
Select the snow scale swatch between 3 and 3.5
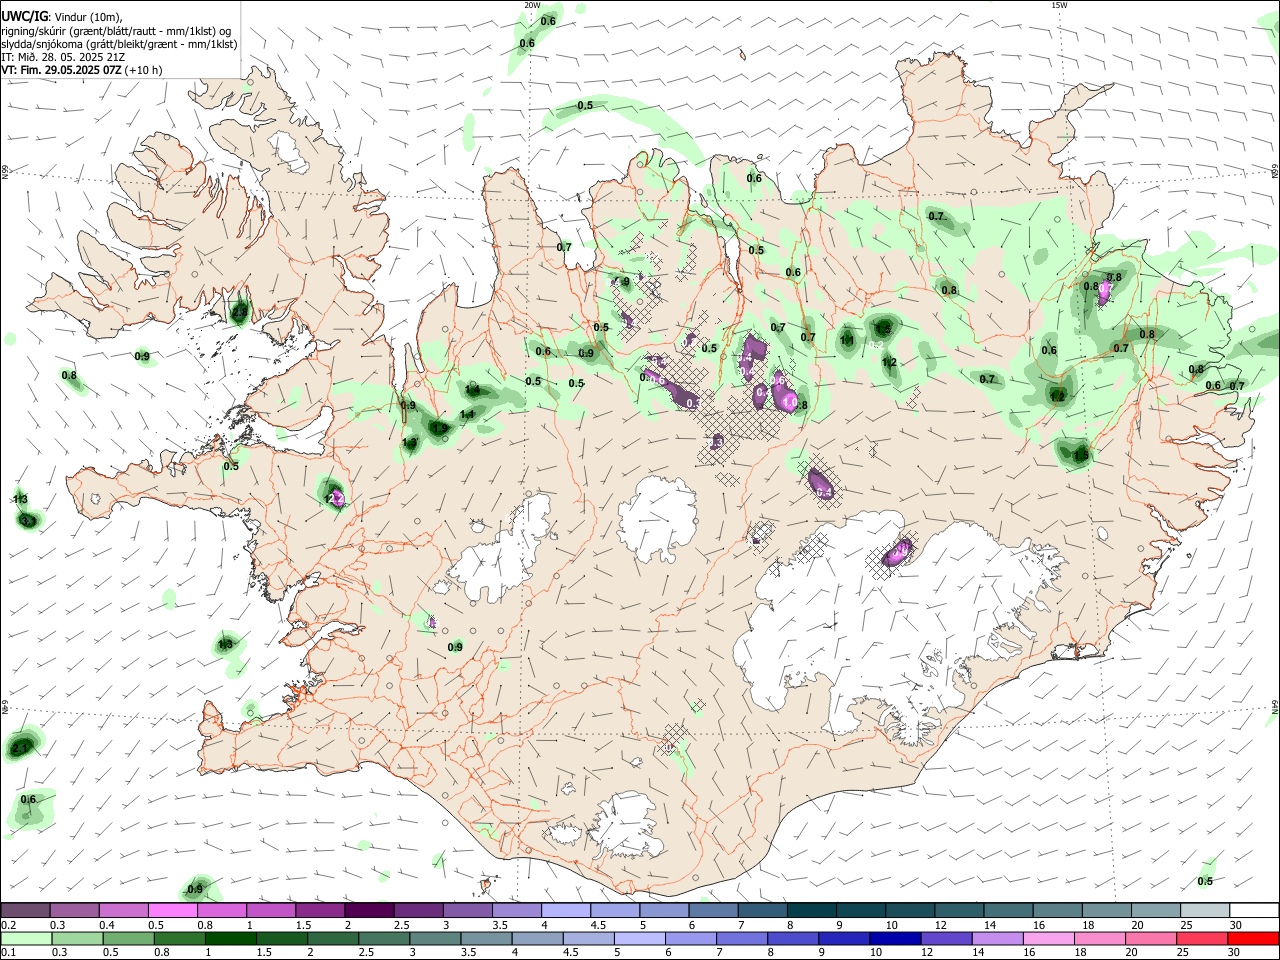coord(466,910)
